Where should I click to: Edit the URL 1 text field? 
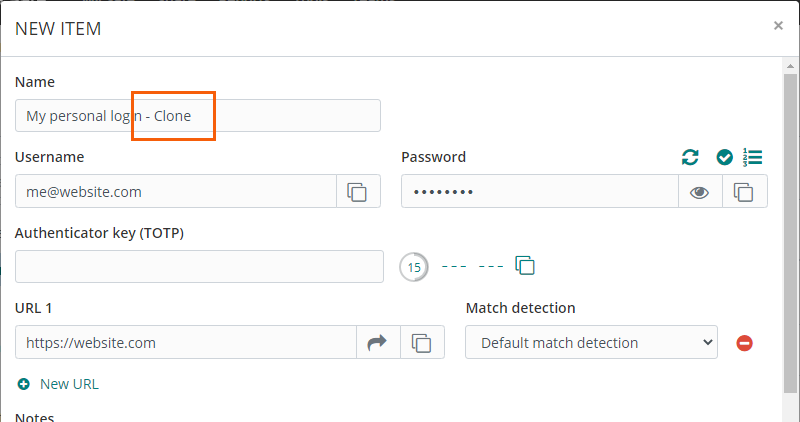[186, 343]
